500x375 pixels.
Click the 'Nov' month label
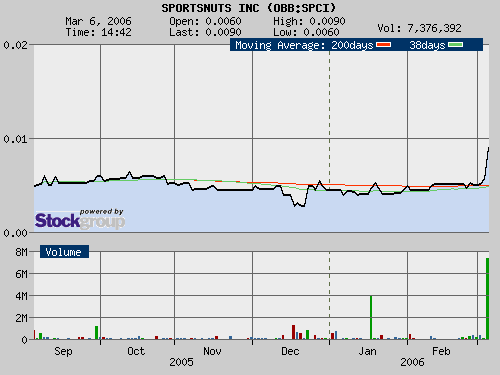pyautogui.click(x=212, y=351)
